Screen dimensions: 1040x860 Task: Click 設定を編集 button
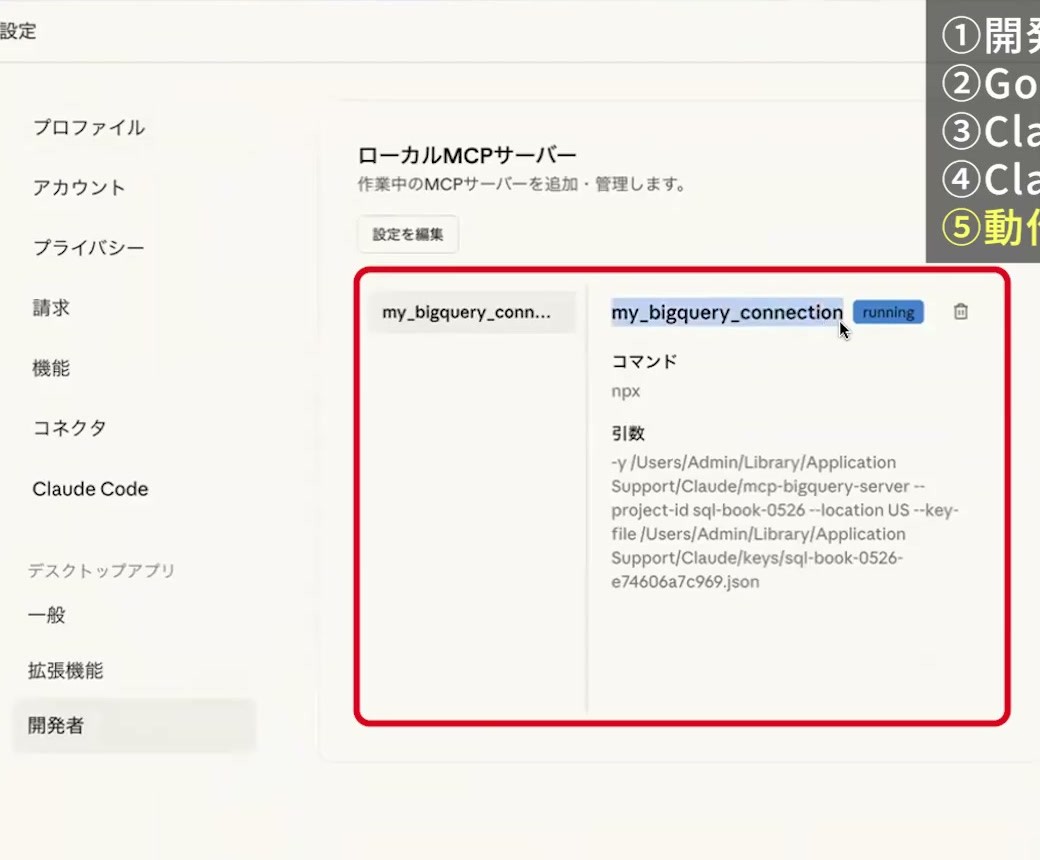point(408,234)
